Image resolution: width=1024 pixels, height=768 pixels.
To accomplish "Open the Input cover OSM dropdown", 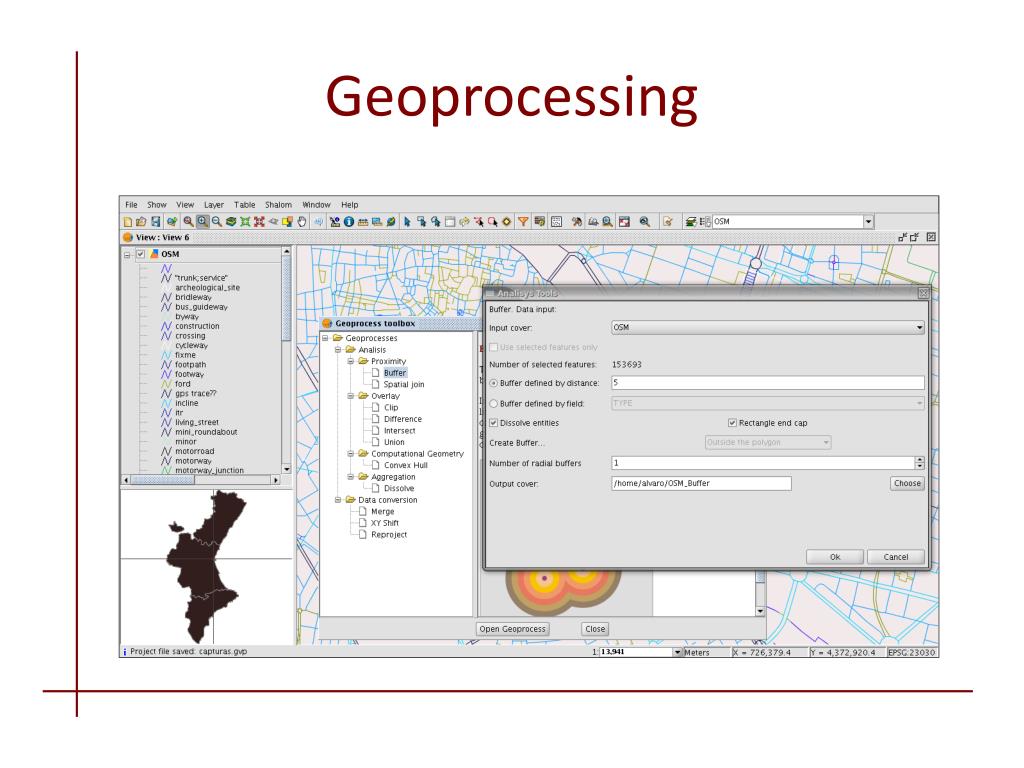I will 919,328.
